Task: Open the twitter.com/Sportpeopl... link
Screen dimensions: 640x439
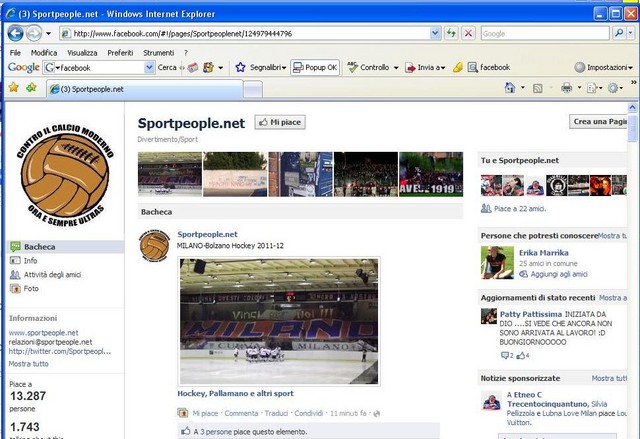Action: (x=60, y=351)
